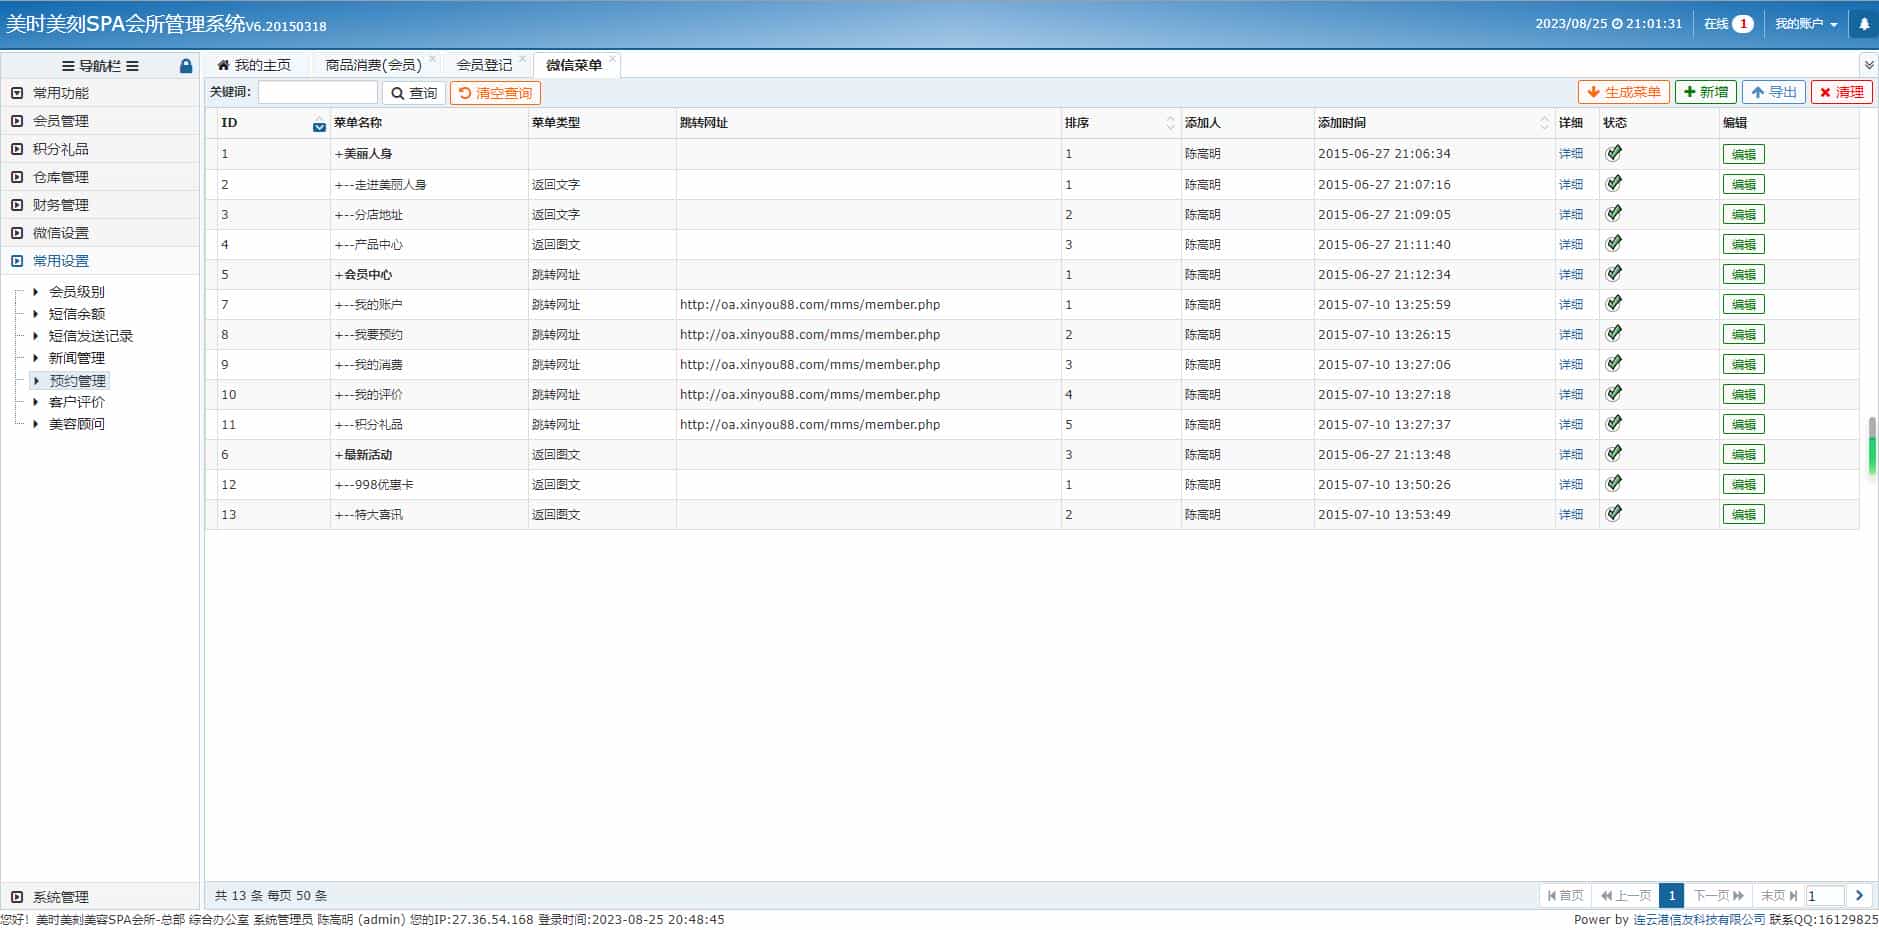This screenshot has height=930, width=1879.
Task: Open the 我的账户 dropdown menu
Action: pyautogui.click(x=1806, y=24)
